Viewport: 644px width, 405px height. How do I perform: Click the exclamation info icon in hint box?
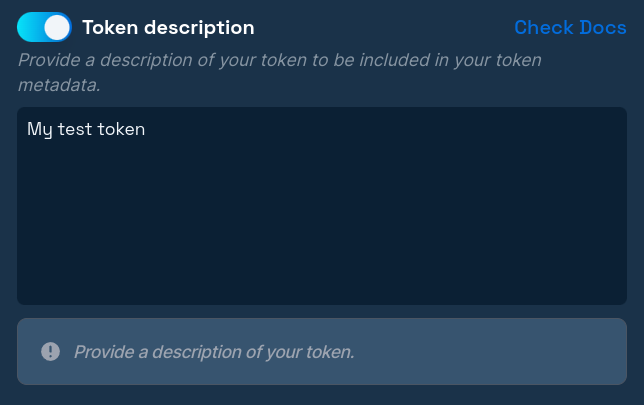pos(50,352)
